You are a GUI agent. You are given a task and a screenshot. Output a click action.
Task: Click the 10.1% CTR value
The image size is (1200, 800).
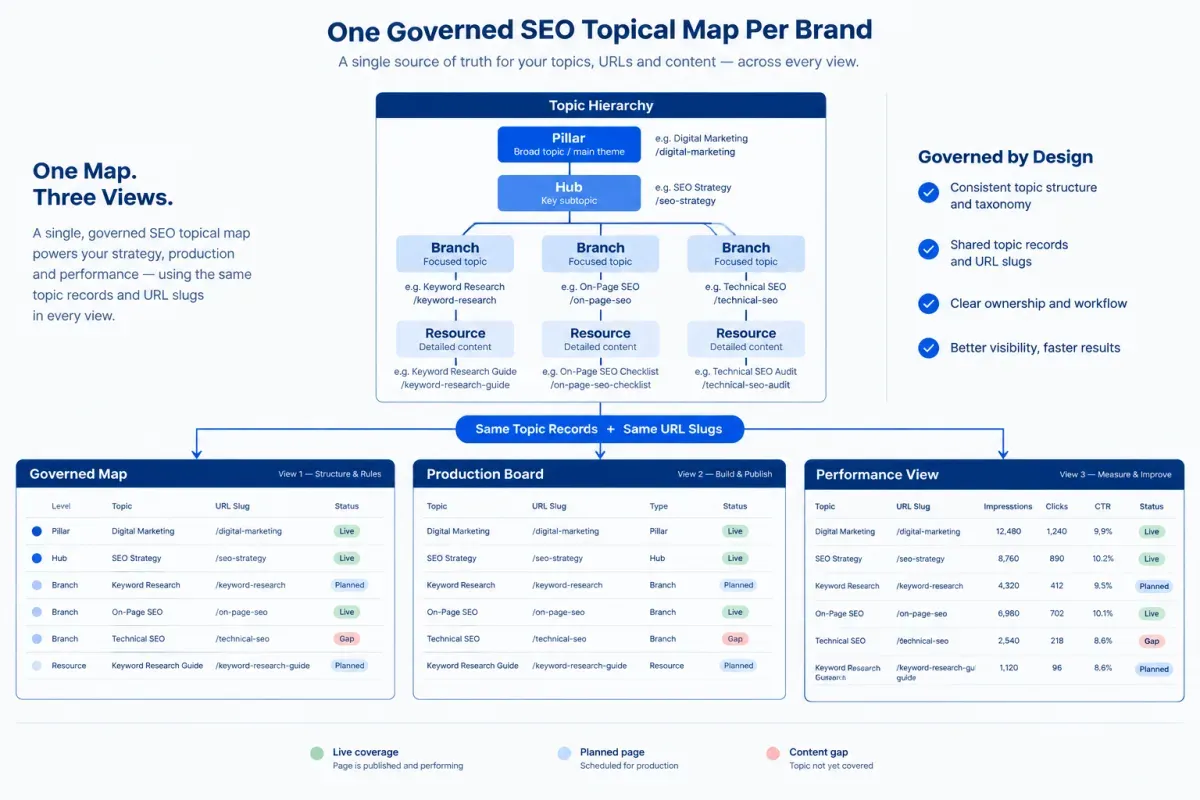click(x=1103, y=613)
